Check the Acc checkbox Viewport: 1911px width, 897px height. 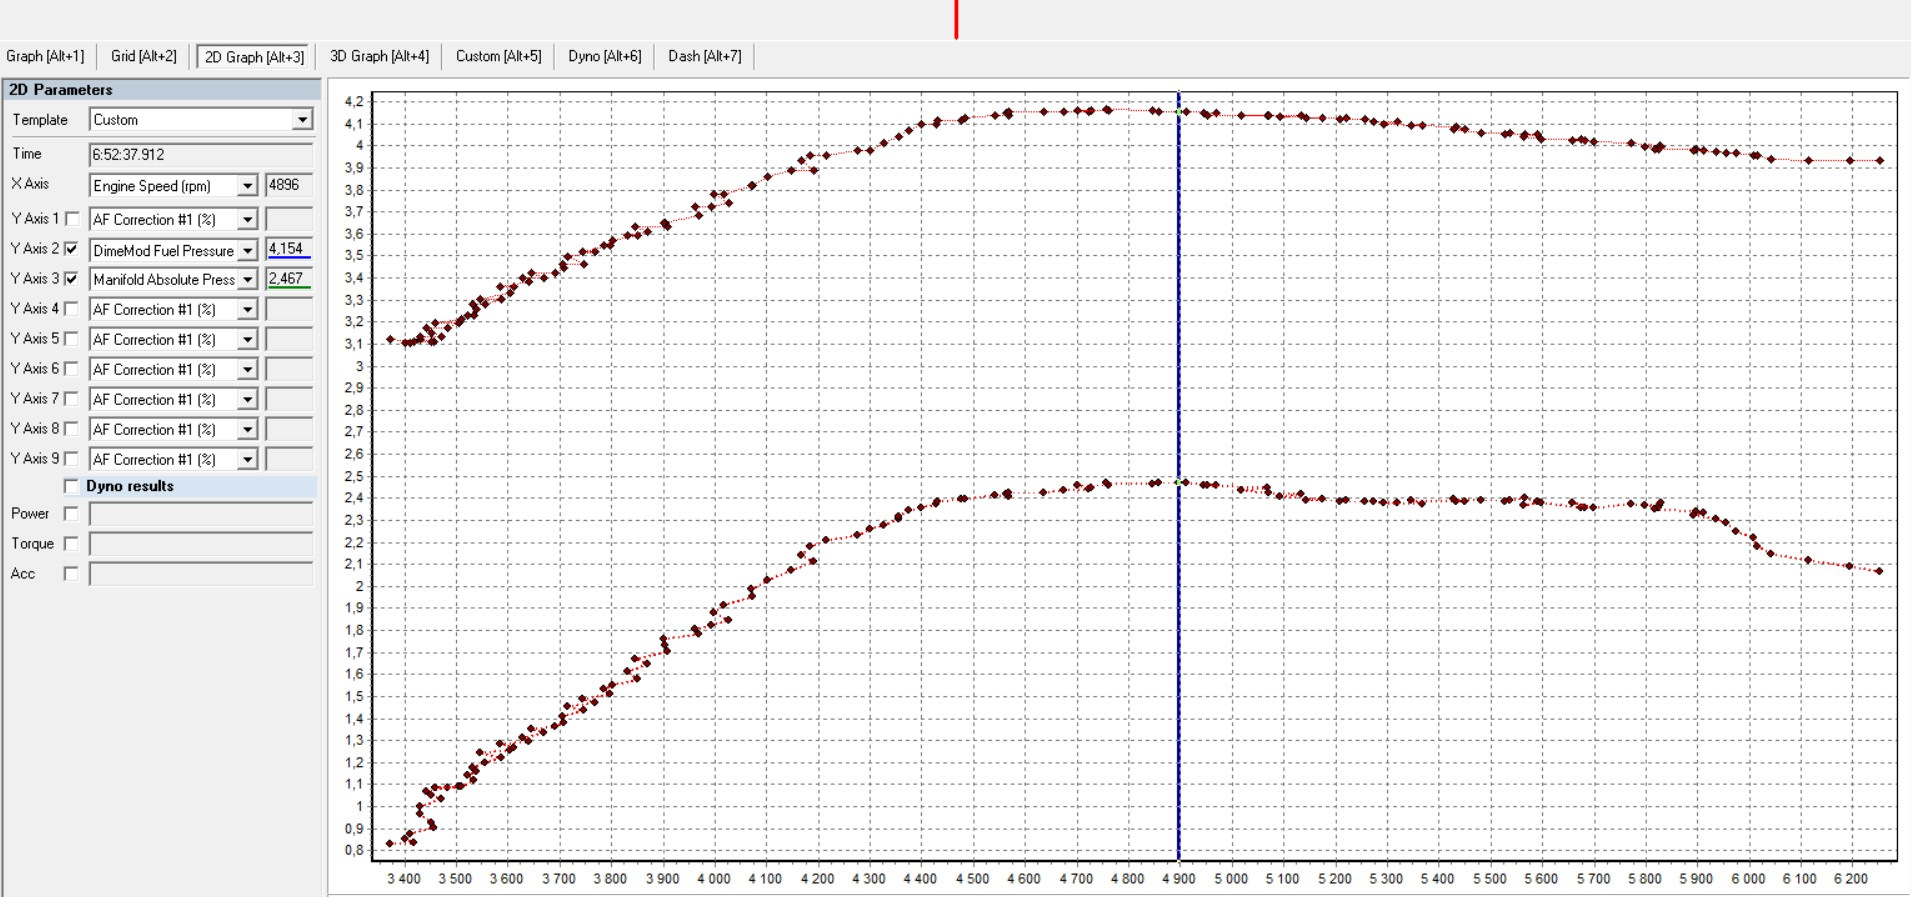pyautogui.click(x=71, y=574)
